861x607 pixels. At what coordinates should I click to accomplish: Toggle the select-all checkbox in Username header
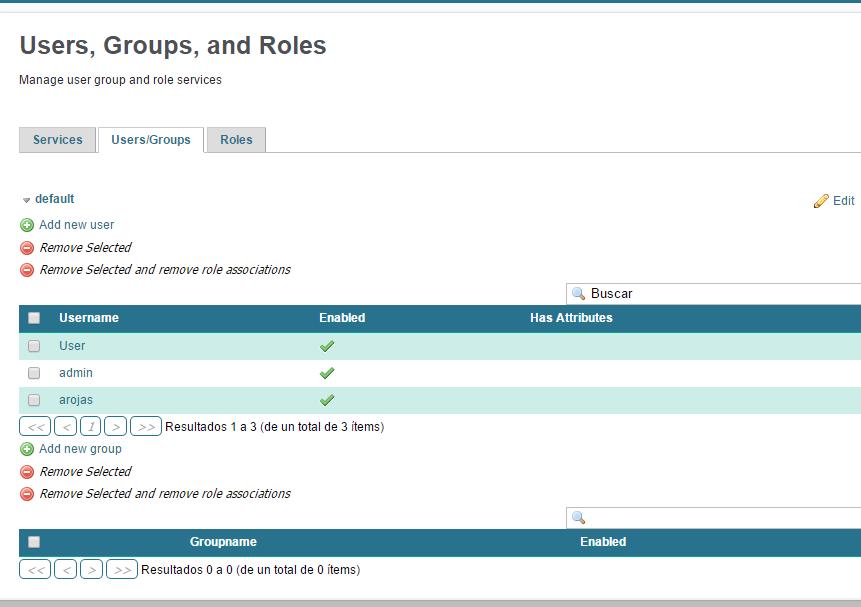(34, 318)
